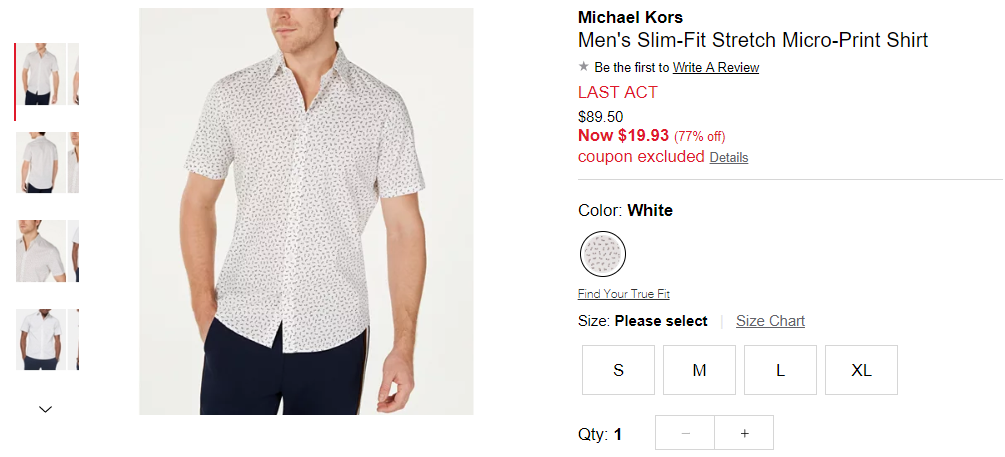This screenshot has height=457, width=1005.
Task: View coupon exclusion Details
Action: [x=729, y=158]
